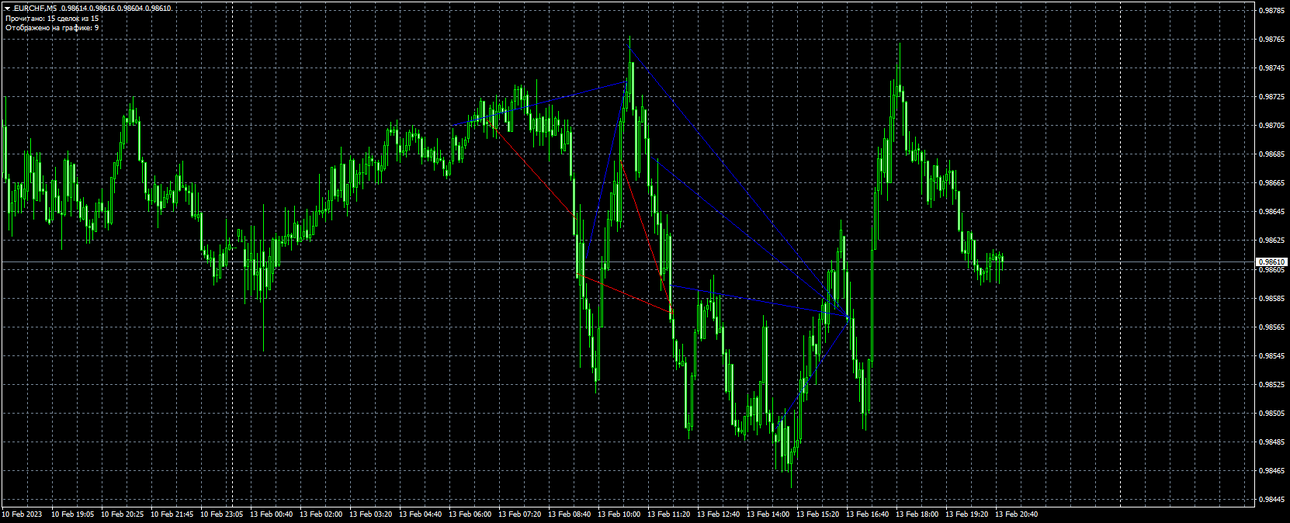Viewport: 1290px width, 523px height.
Task: Click the '13 Feb 19:20' time label
Action: 966,514
